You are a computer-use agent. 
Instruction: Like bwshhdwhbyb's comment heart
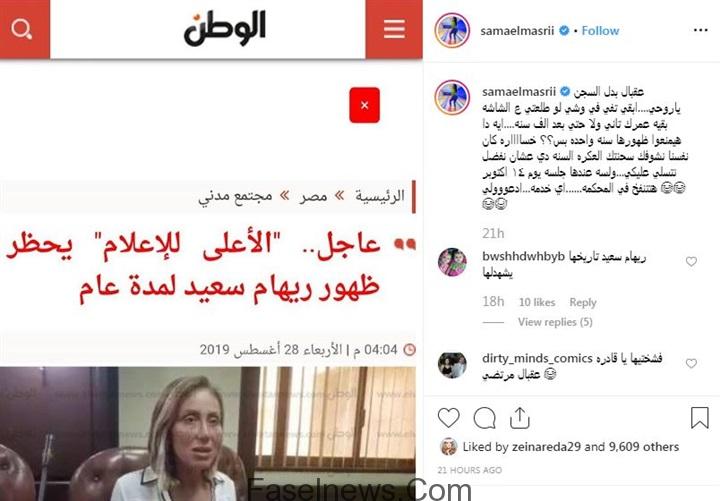pos(692,262)
